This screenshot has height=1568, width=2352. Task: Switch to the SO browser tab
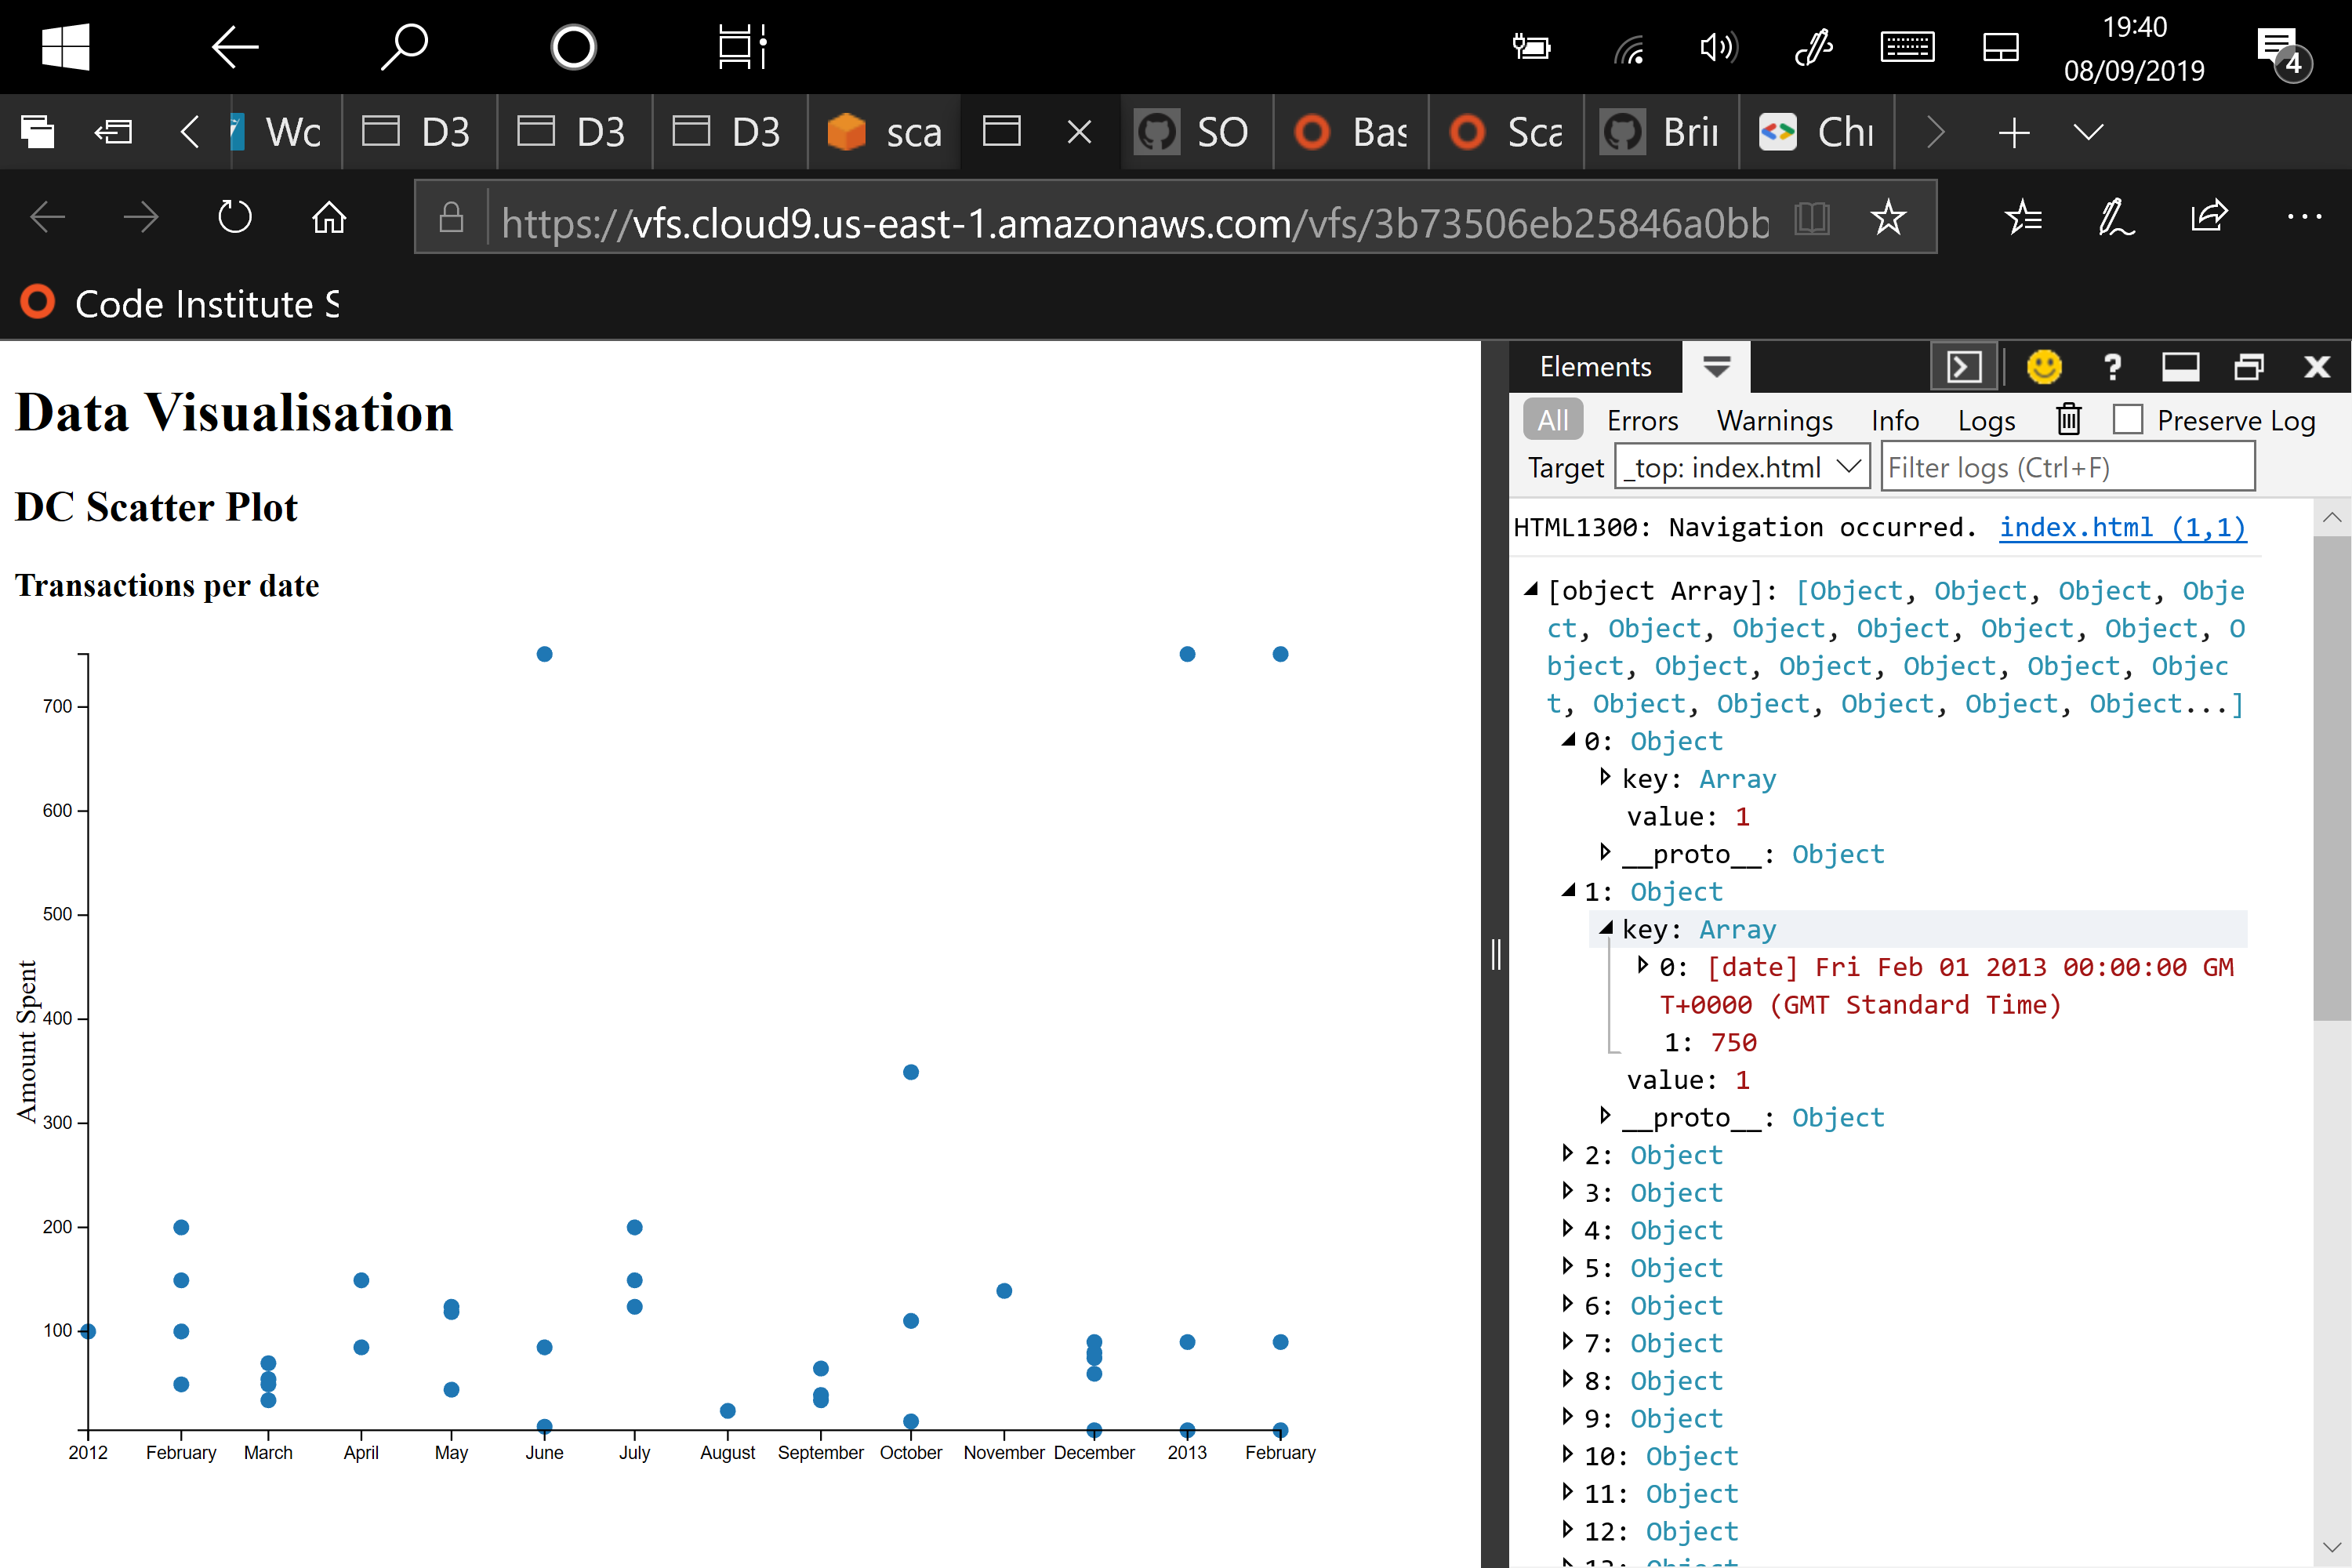point(1196,132)
